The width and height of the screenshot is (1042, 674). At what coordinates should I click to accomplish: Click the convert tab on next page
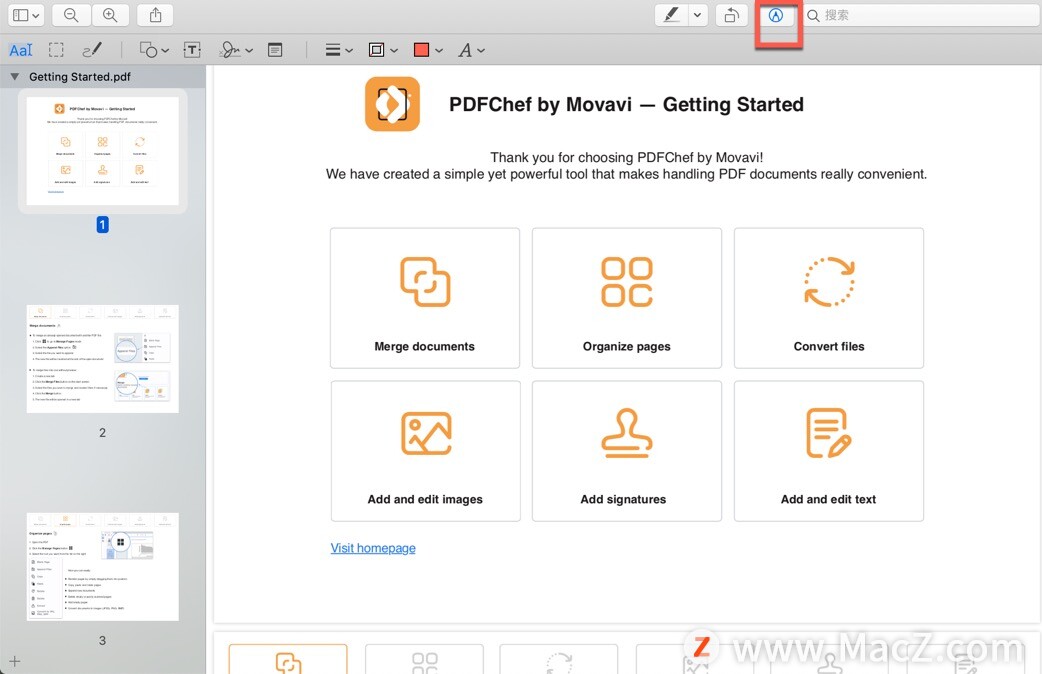(559, 659)
